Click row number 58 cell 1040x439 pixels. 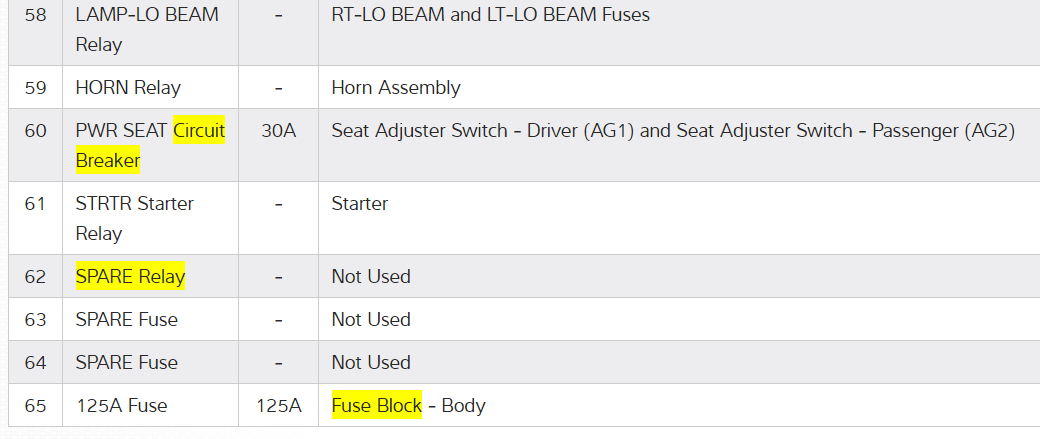[35, 15]
